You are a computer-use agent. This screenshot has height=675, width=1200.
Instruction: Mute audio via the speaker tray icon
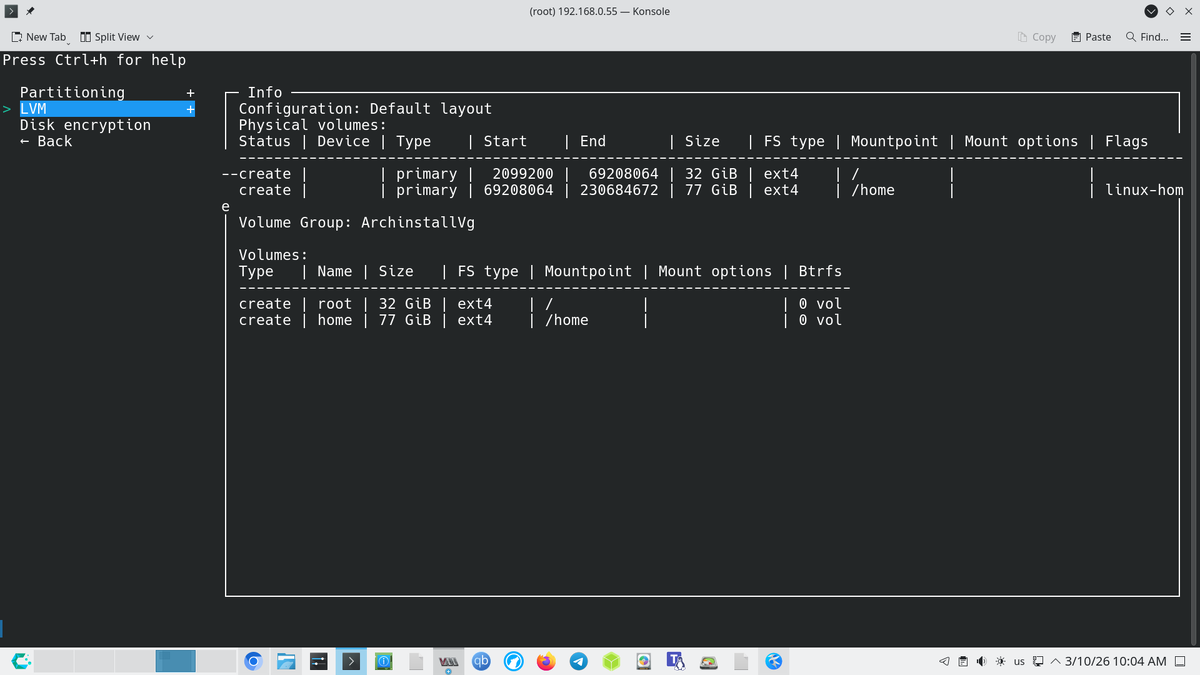point(981,661)
